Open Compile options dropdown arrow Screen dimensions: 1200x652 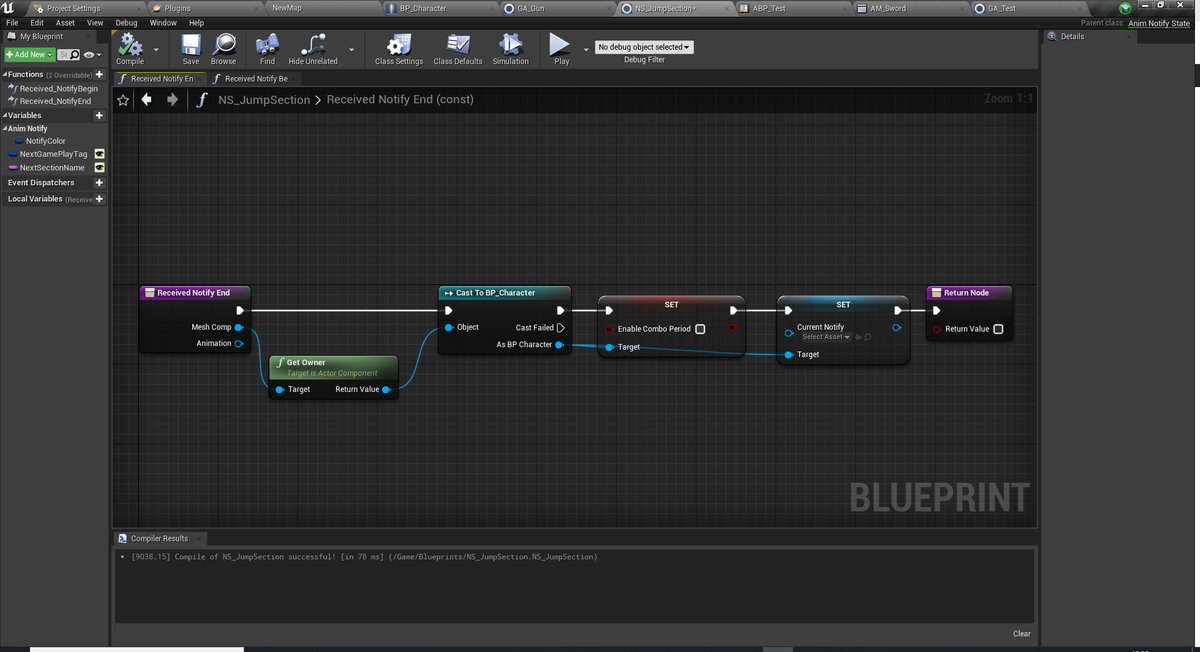pos(156,48)
